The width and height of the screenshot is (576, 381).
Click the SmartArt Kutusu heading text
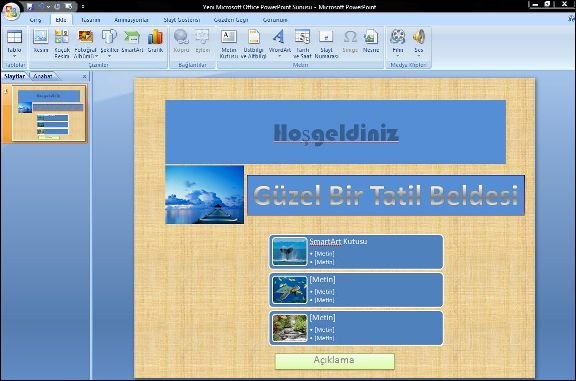pos(338,241)
